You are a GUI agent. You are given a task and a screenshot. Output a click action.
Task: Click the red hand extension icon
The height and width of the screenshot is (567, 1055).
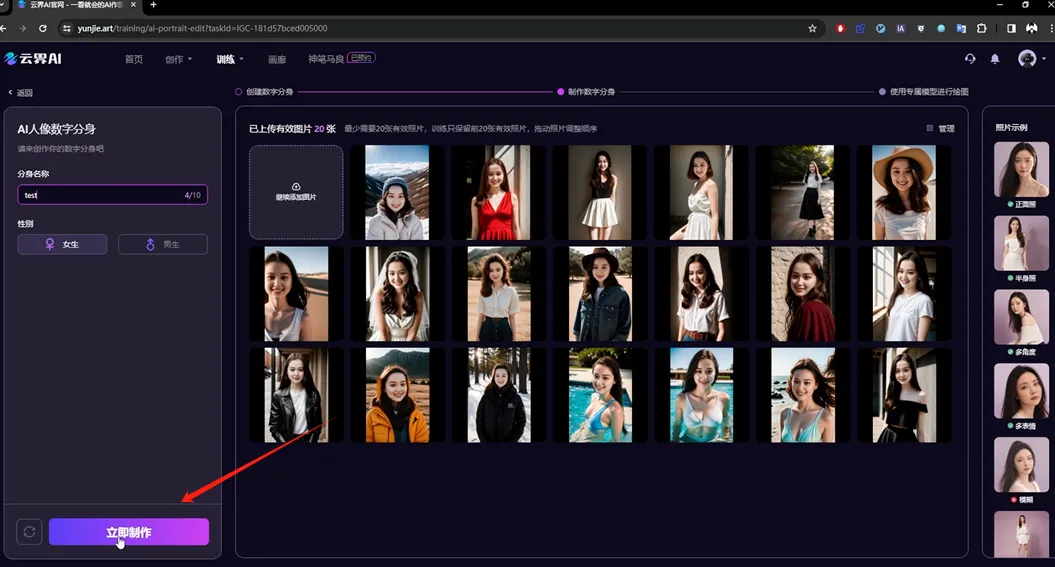click(x=840, y=28)
